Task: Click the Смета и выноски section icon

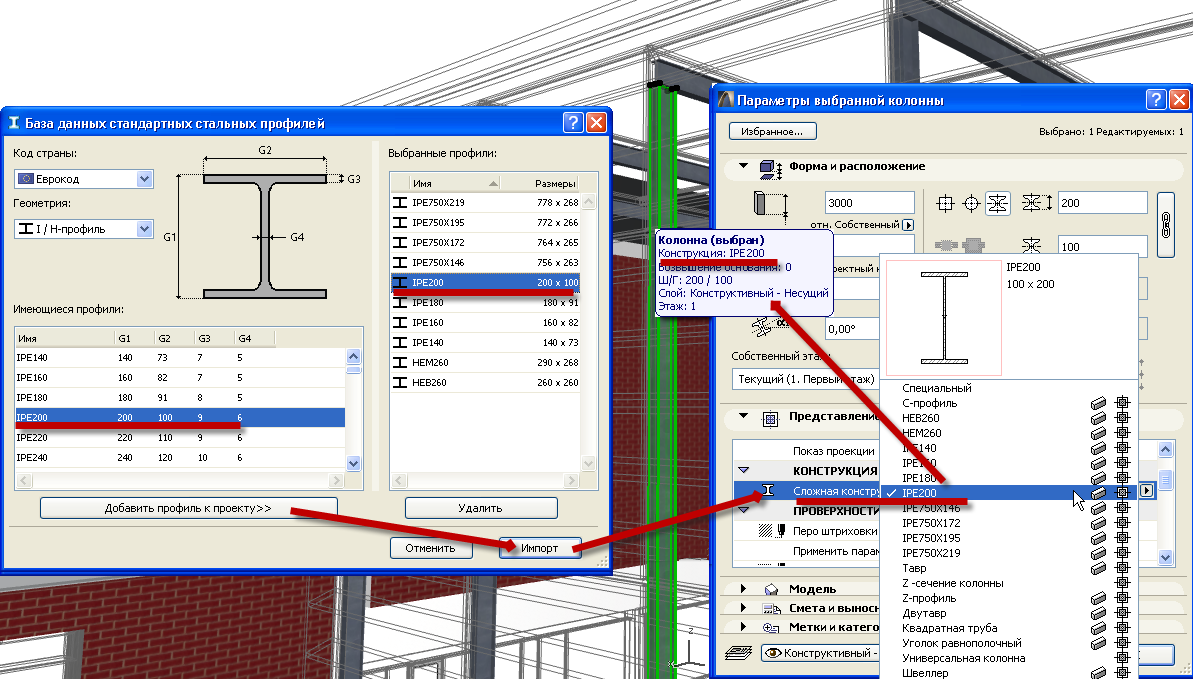Action: pyautogui.click(x=771, y=608)
